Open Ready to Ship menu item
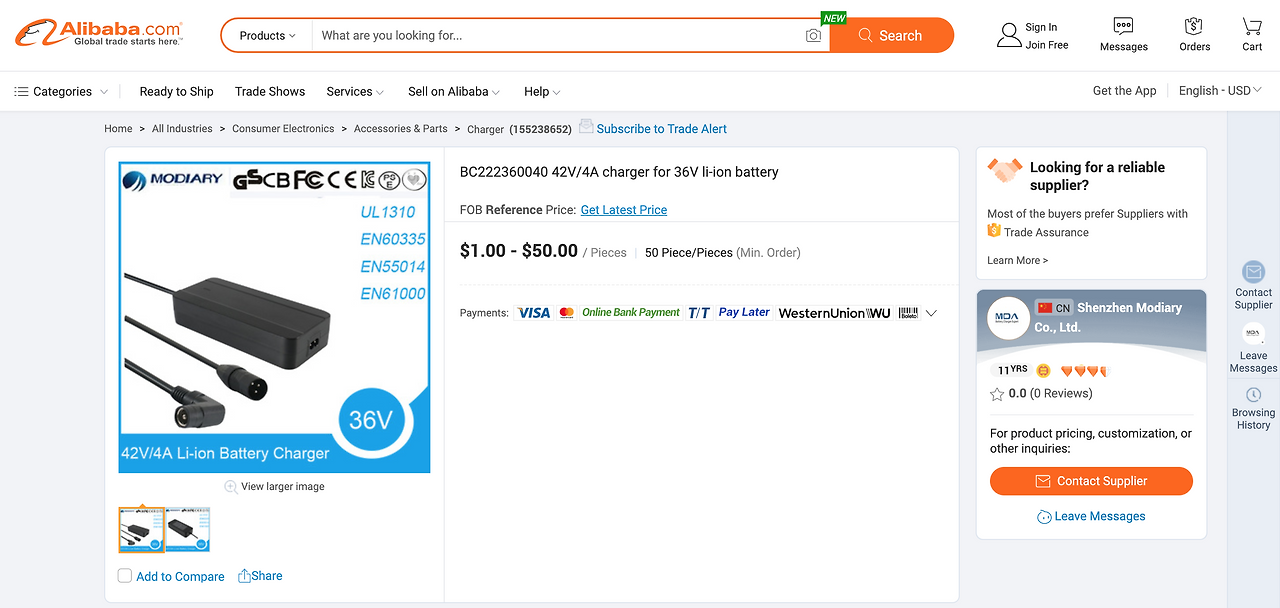The image size is (1280, 608). point(176,92)
